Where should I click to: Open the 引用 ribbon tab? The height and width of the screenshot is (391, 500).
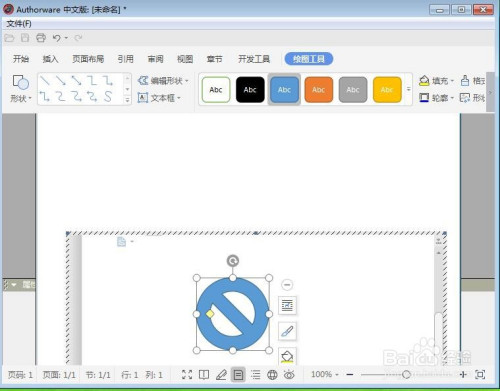point(125,59)
